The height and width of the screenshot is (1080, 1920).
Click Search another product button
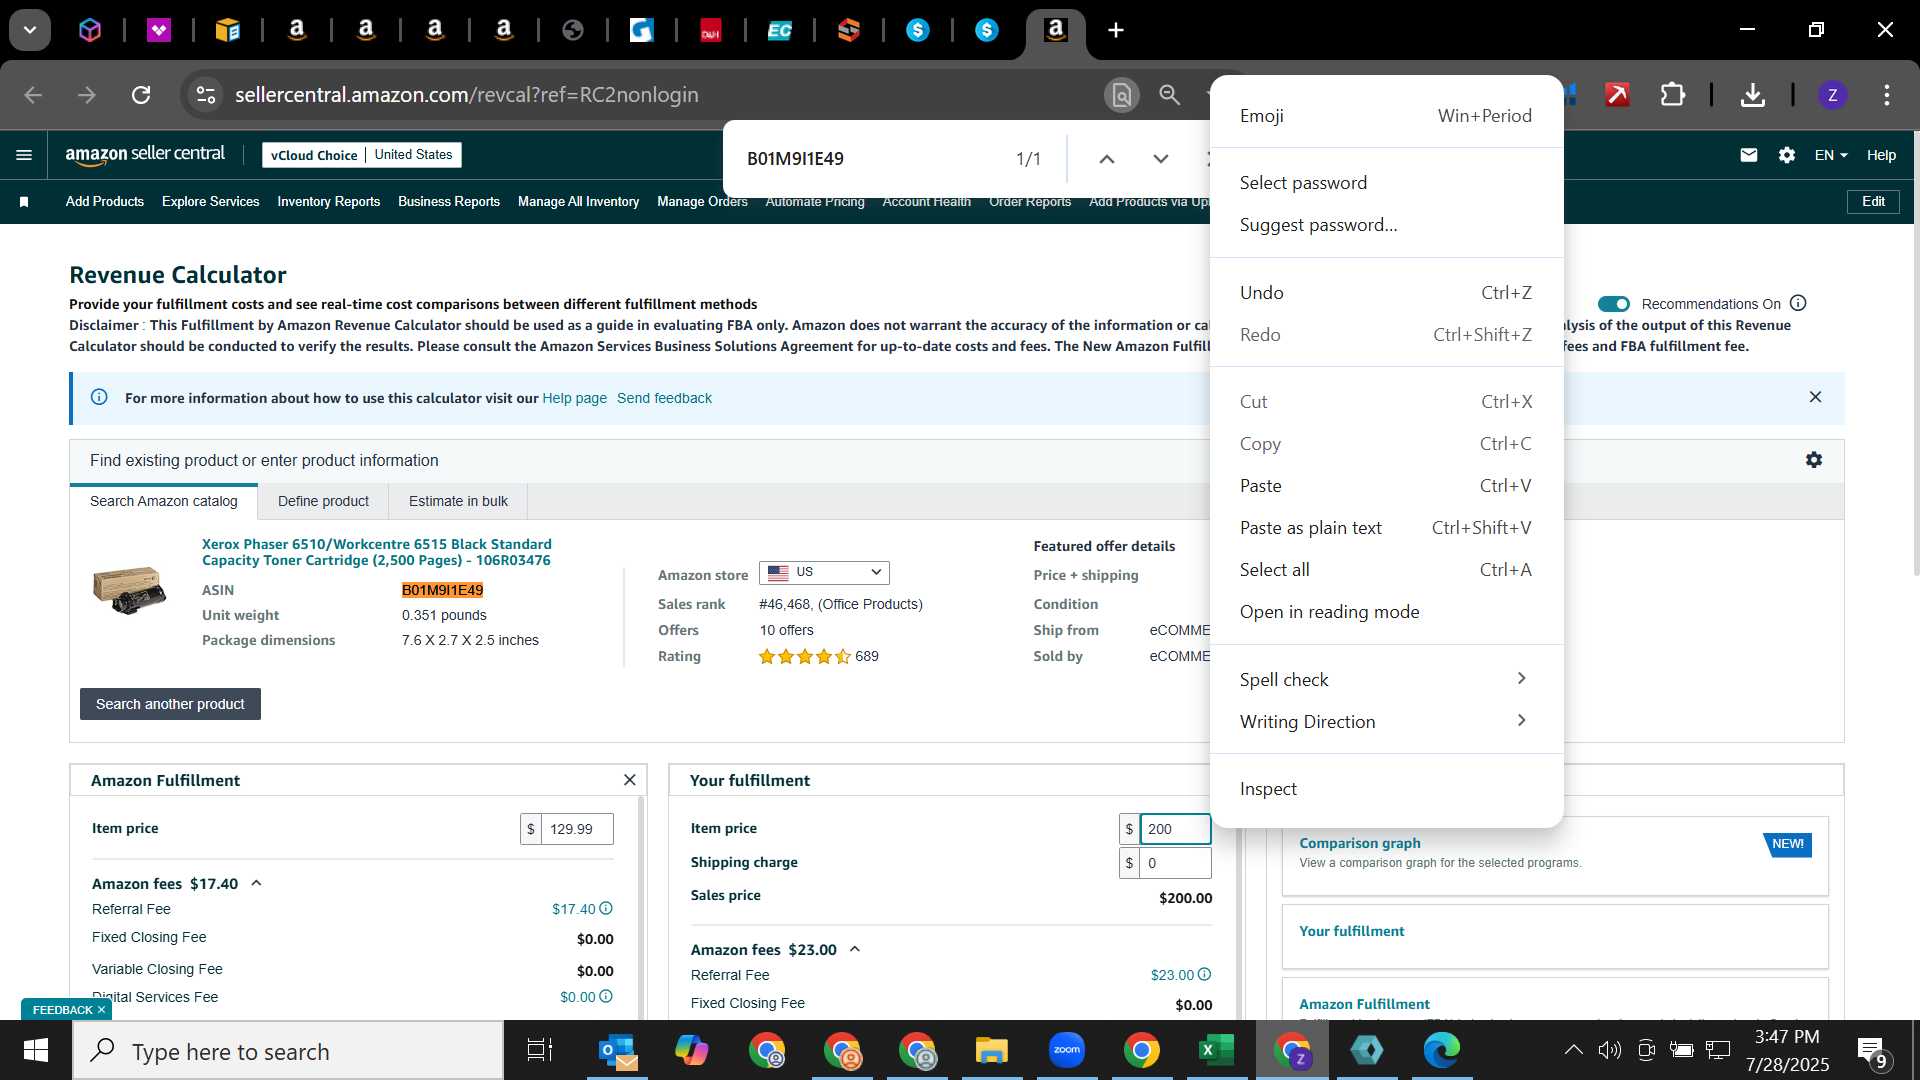(170, 704)
